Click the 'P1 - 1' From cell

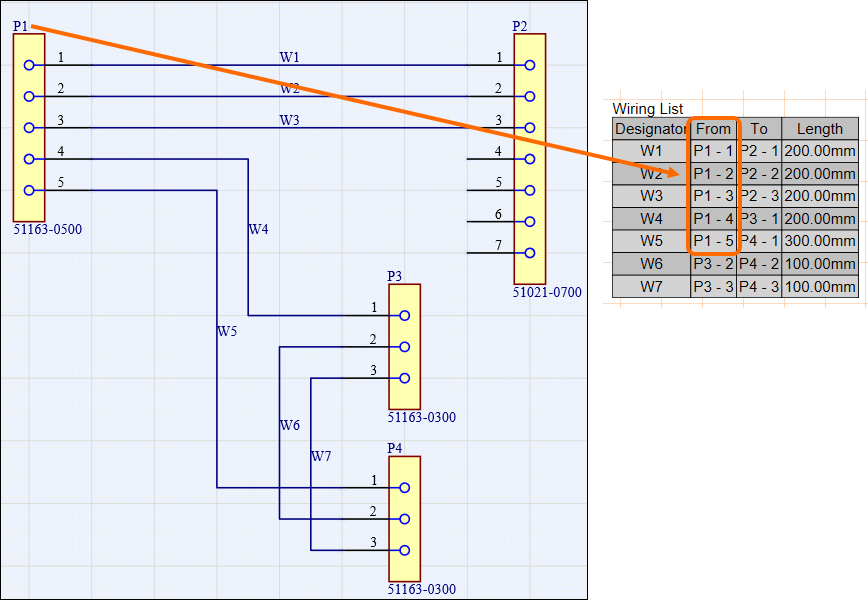714,151
